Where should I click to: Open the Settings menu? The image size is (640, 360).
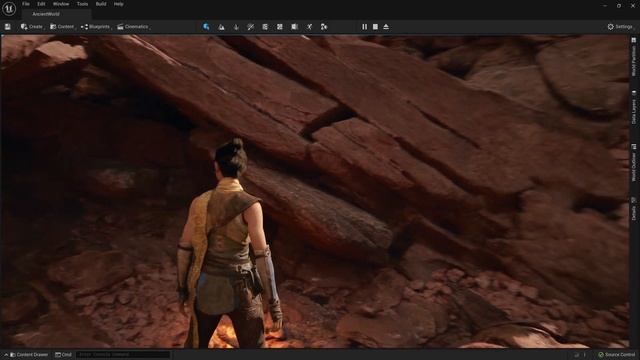[x=620, y=27]
